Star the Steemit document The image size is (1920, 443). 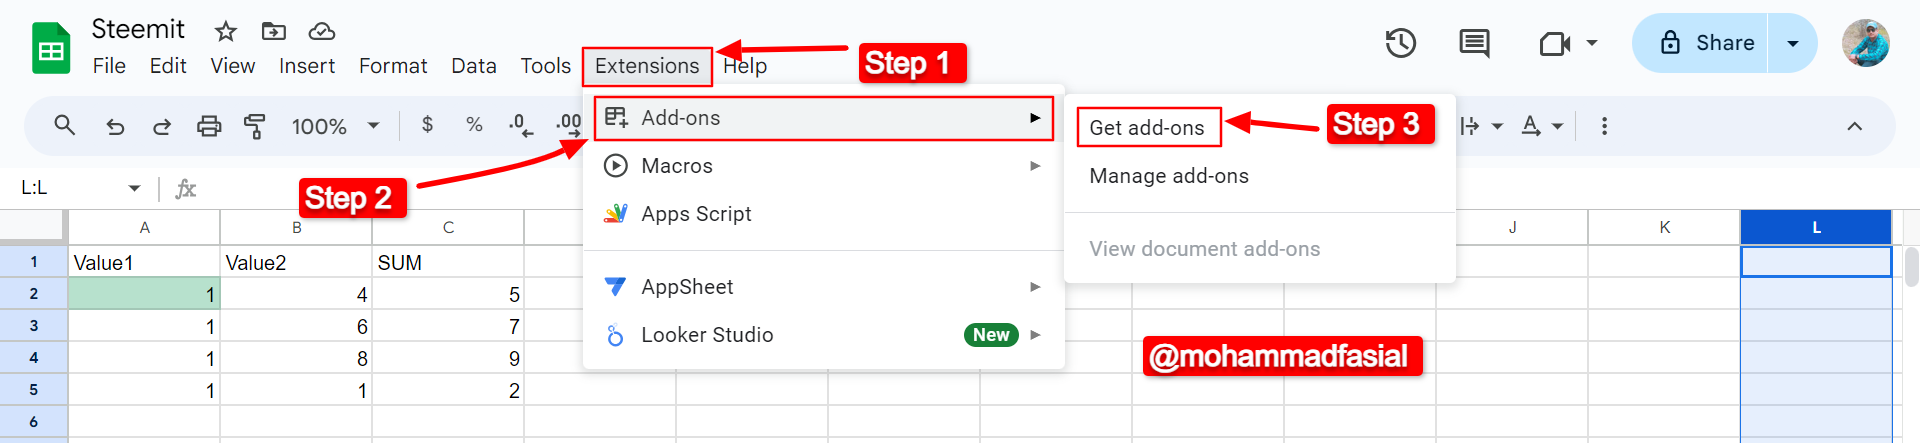click(x=226, y=31)
